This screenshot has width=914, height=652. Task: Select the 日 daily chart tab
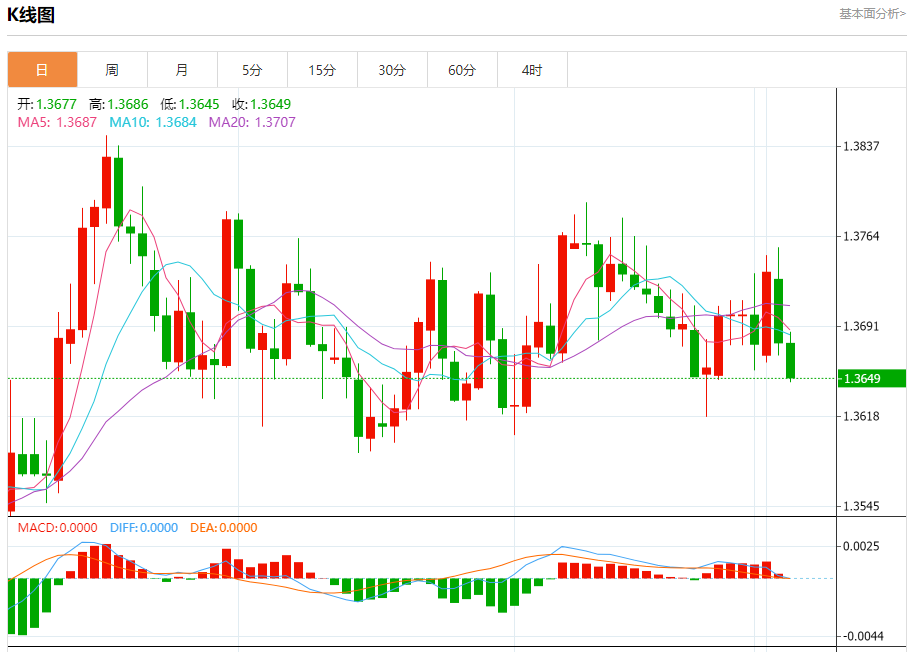[42, 70]
